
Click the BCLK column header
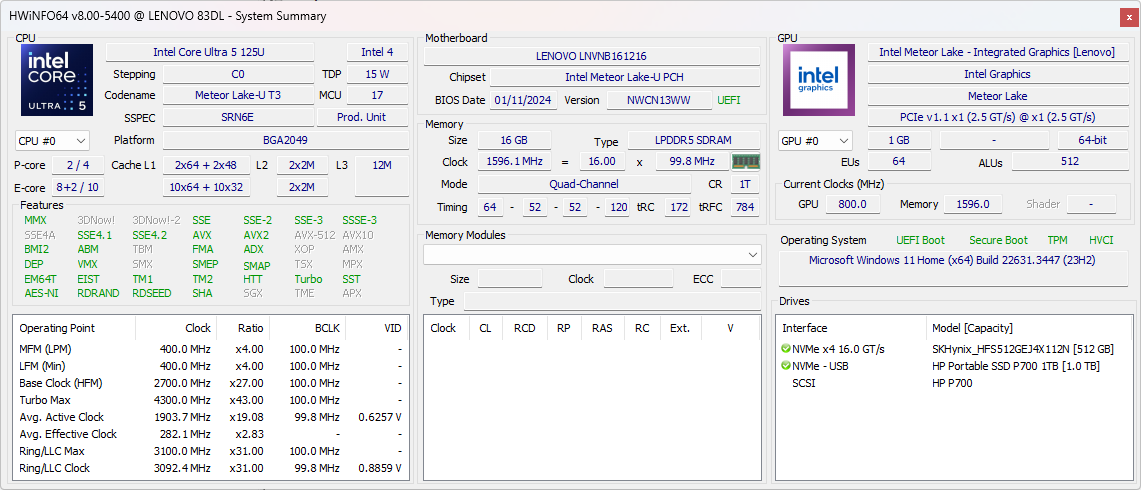[x=307, y=328]
